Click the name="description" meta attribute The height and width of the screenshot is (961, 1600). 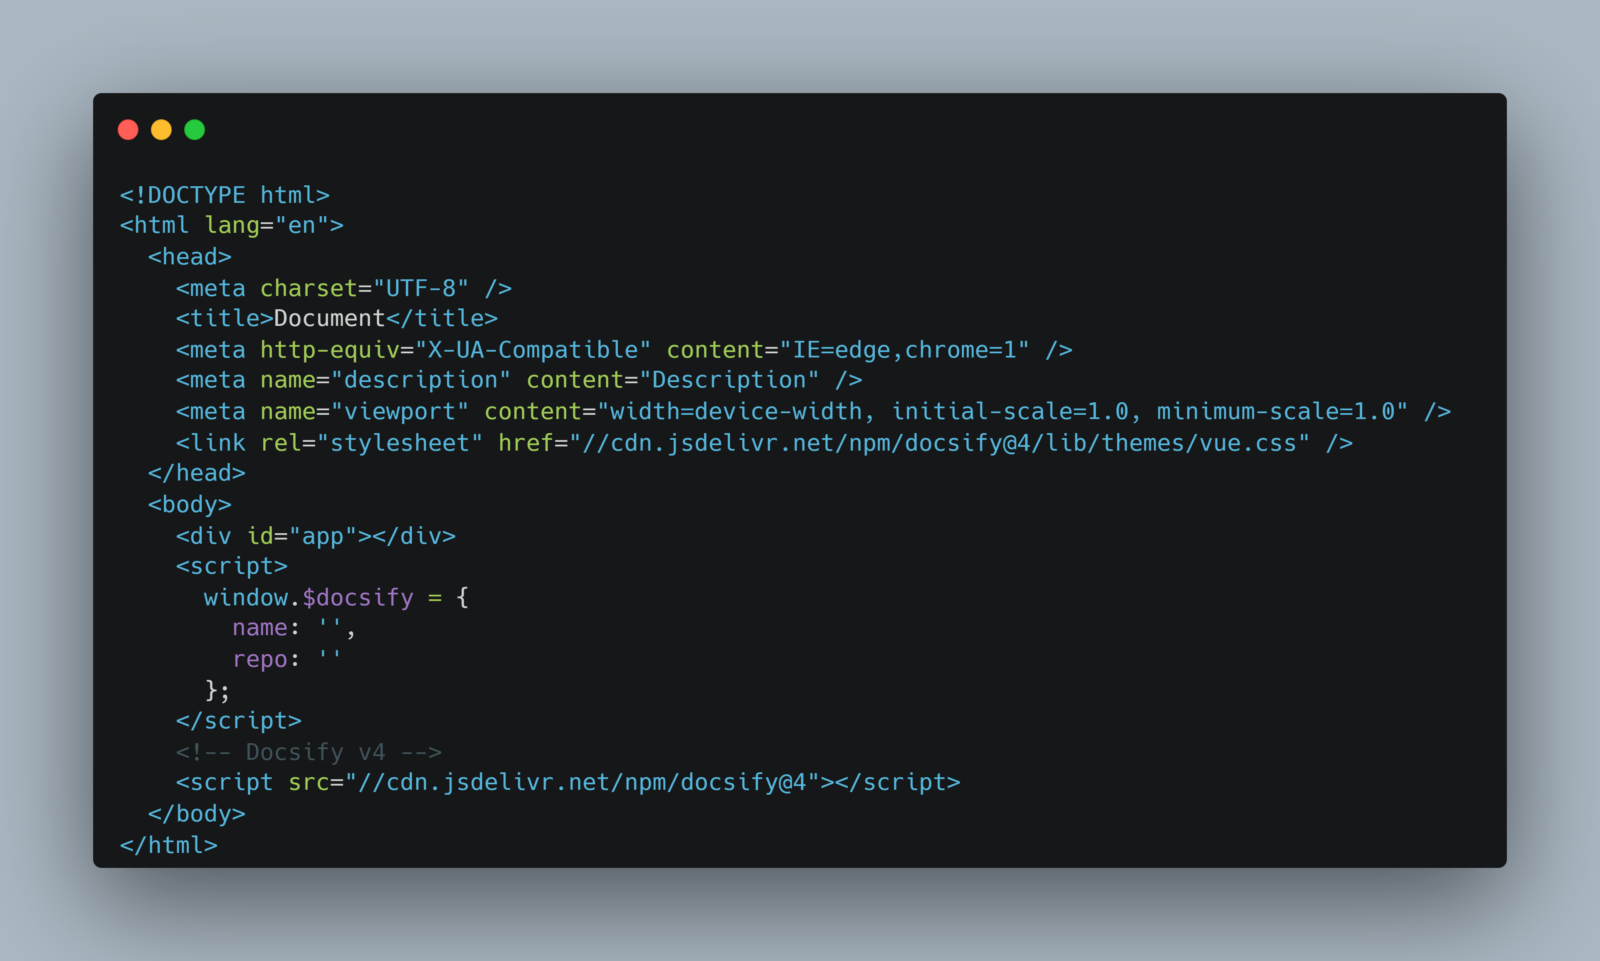(386, 380)
